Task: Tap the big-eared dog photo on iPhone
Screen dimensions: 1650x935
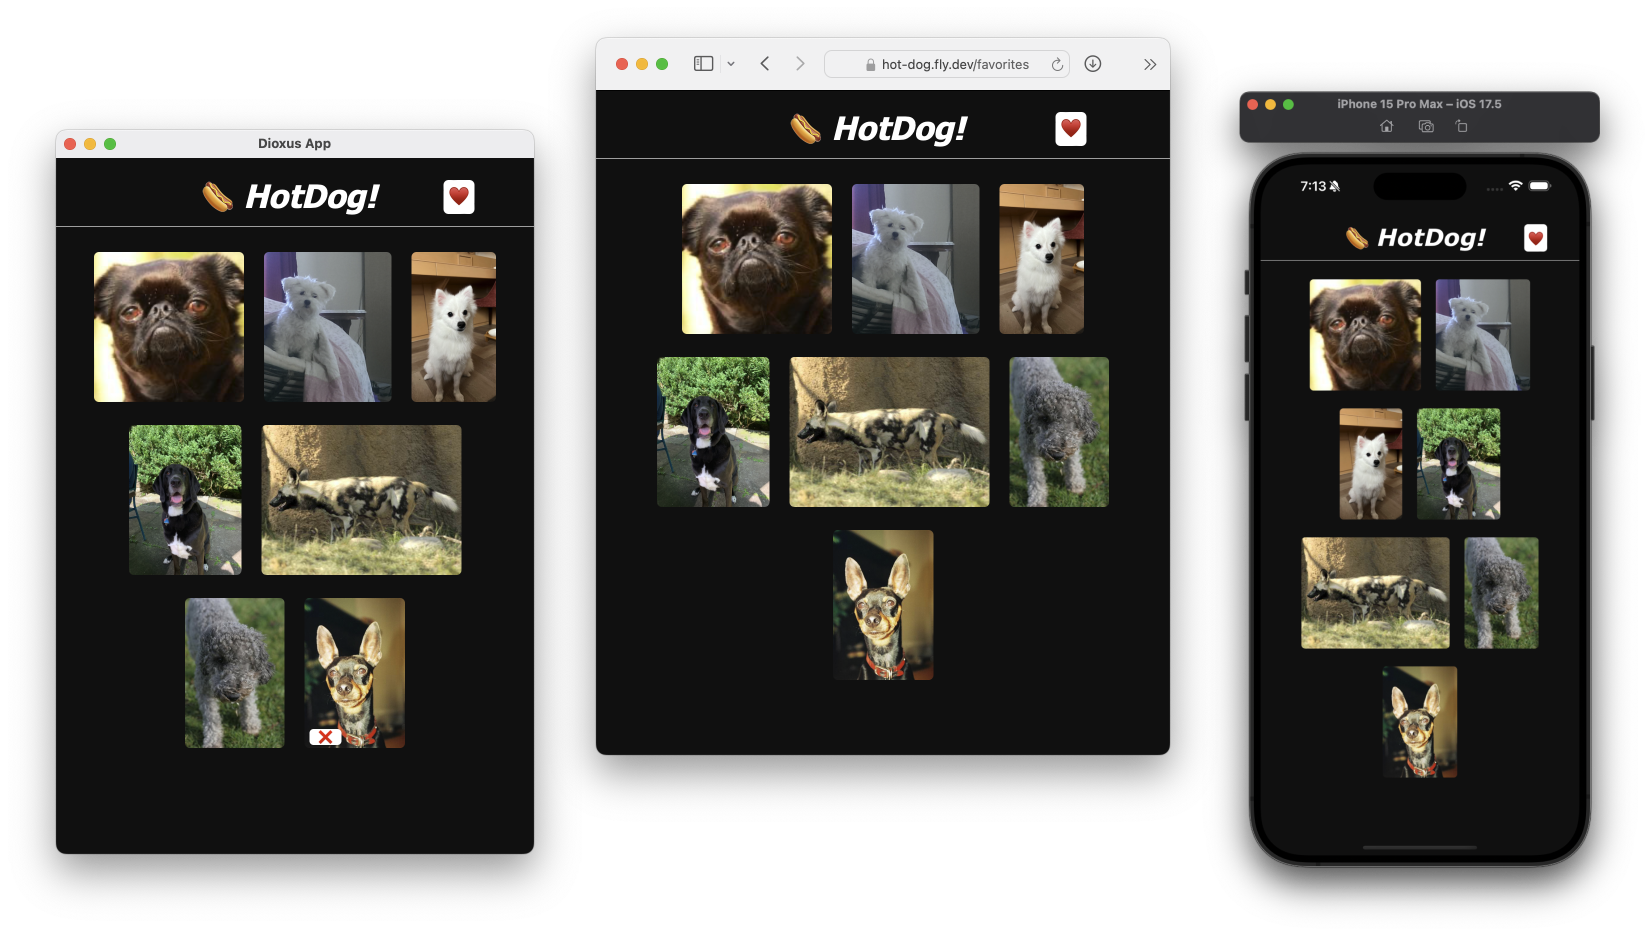Action: tap(1420, 722)
